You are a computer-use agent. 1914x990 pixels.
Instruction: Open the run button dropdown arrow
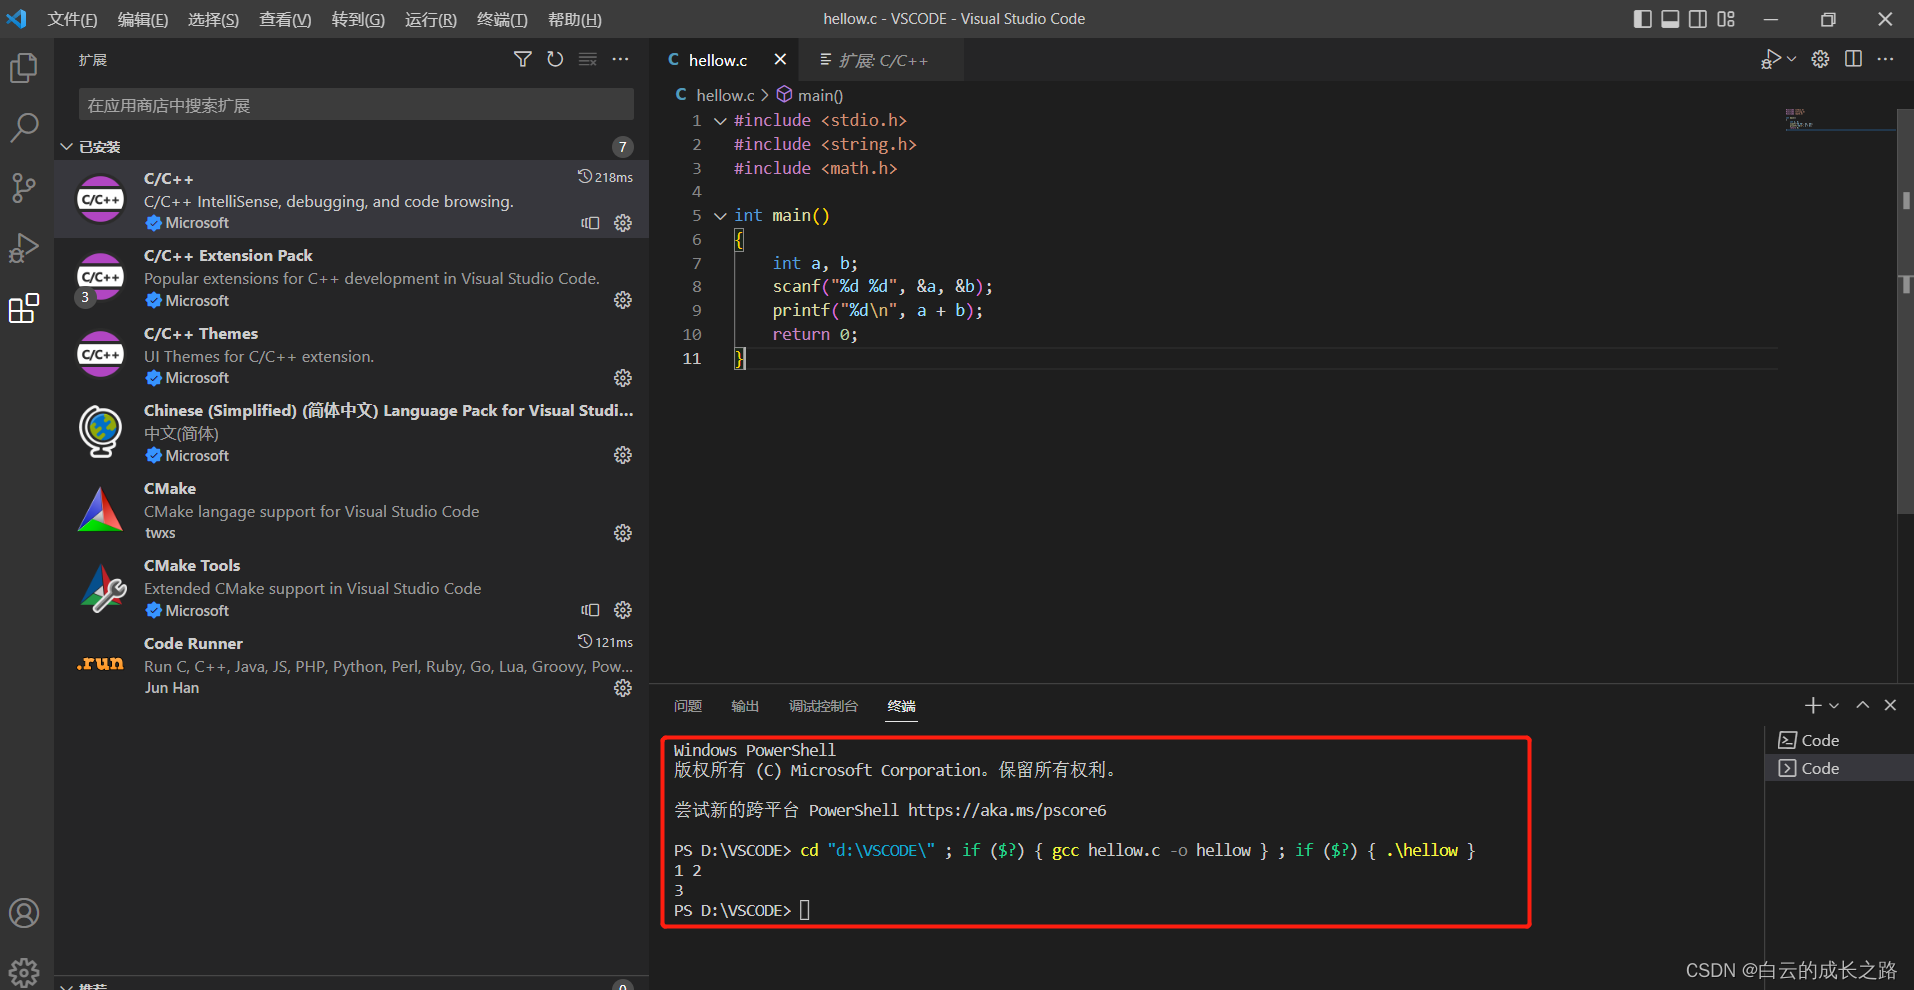click(x=1791, y=60)
